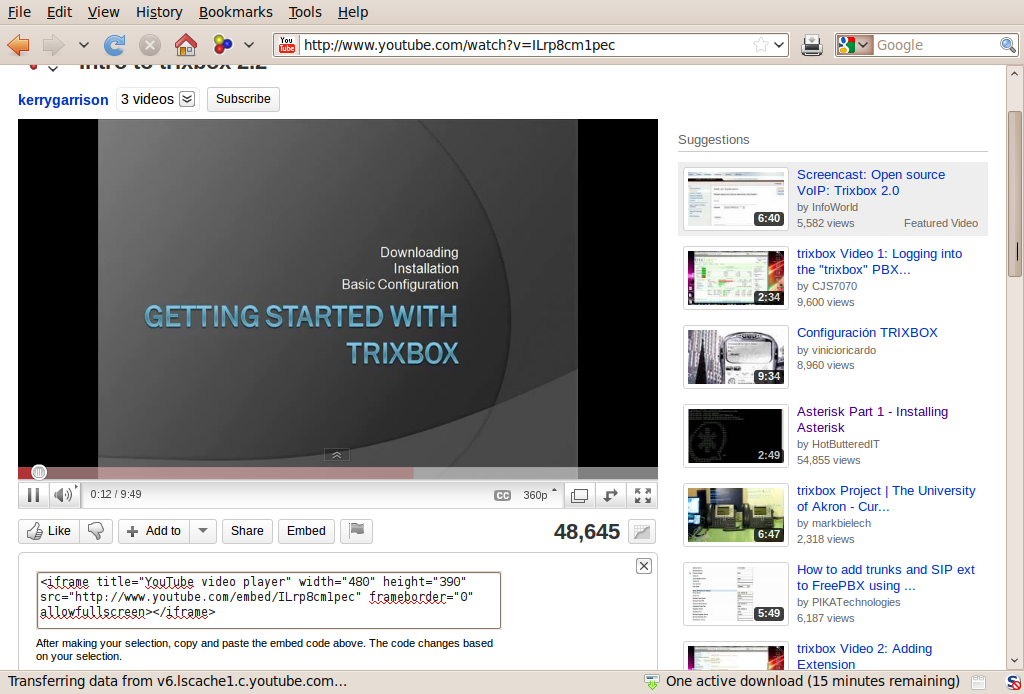Open the Add to dropdown arrow
The width and height of the screenshot is (1024, 694).
click(x=203, y=531)
